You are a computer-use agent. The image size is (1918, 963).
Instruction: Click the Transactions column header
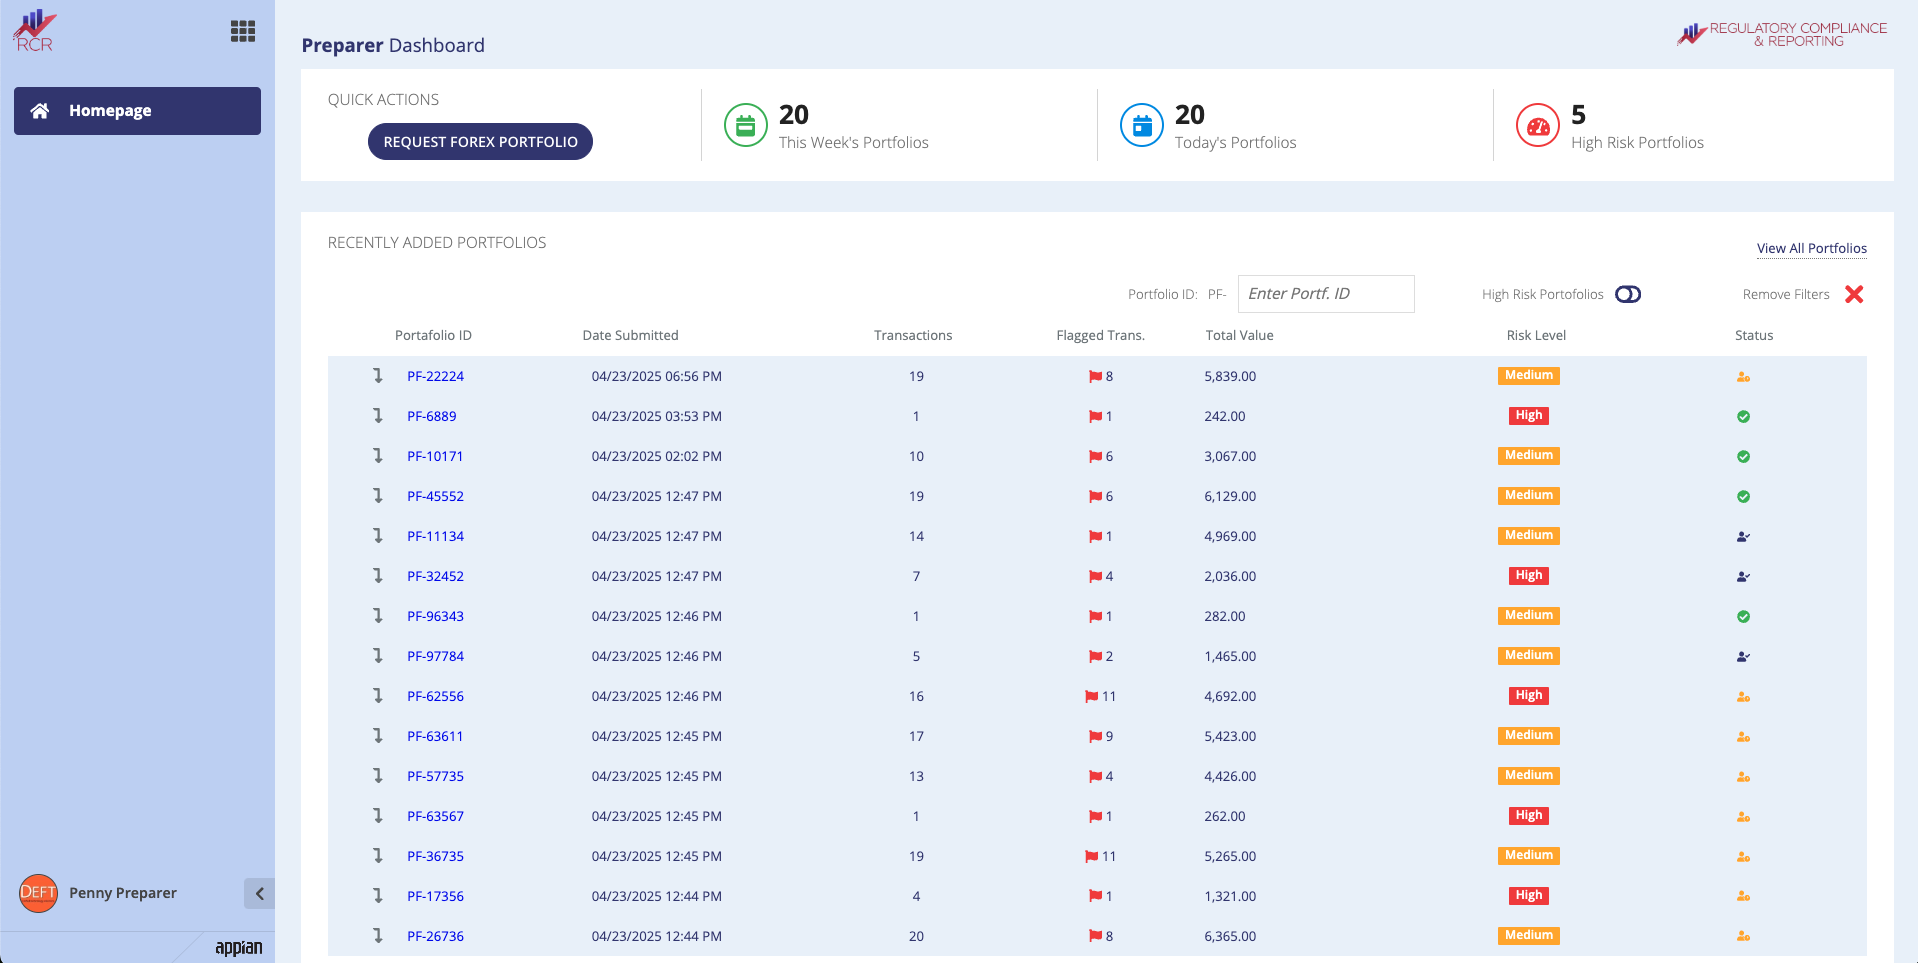point(913,336)
